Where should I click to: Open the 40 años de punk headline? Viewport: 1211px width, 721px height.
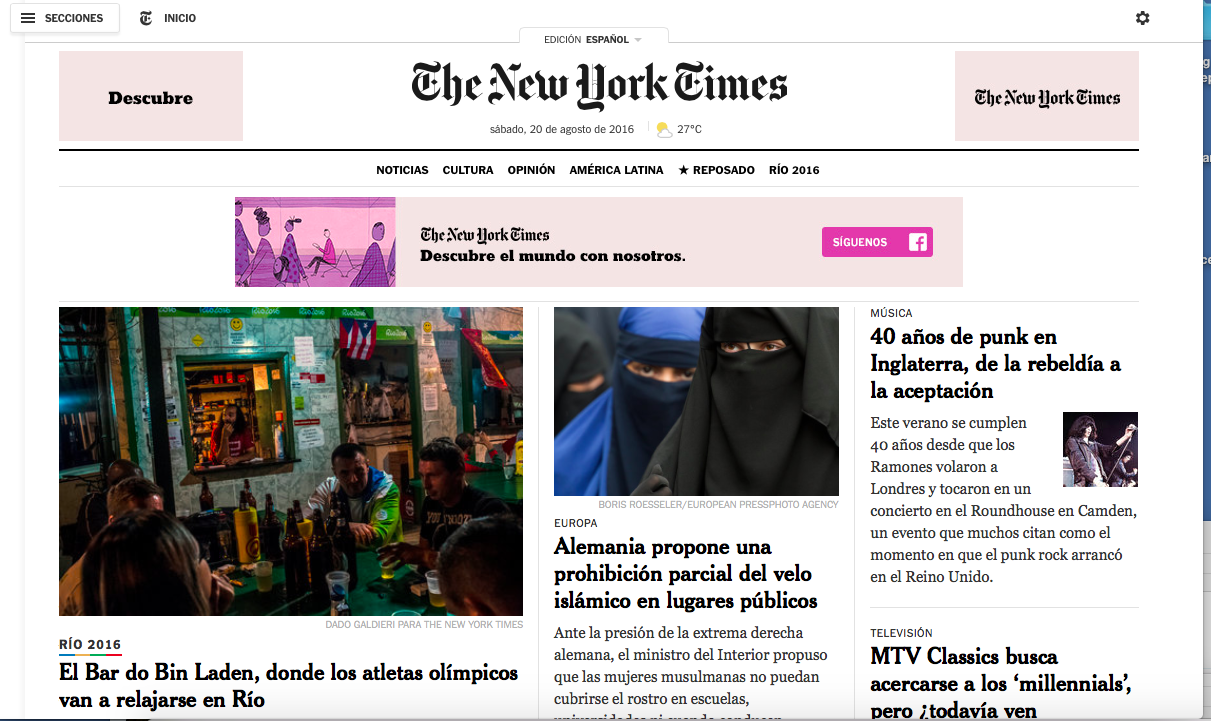(x=996, y=364)
